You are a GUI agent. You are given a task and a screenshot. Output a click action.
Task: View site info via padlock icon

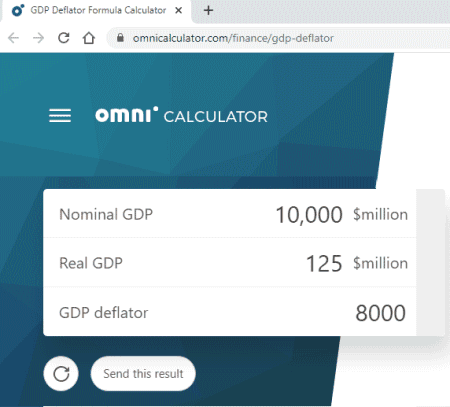pos(120,38)
